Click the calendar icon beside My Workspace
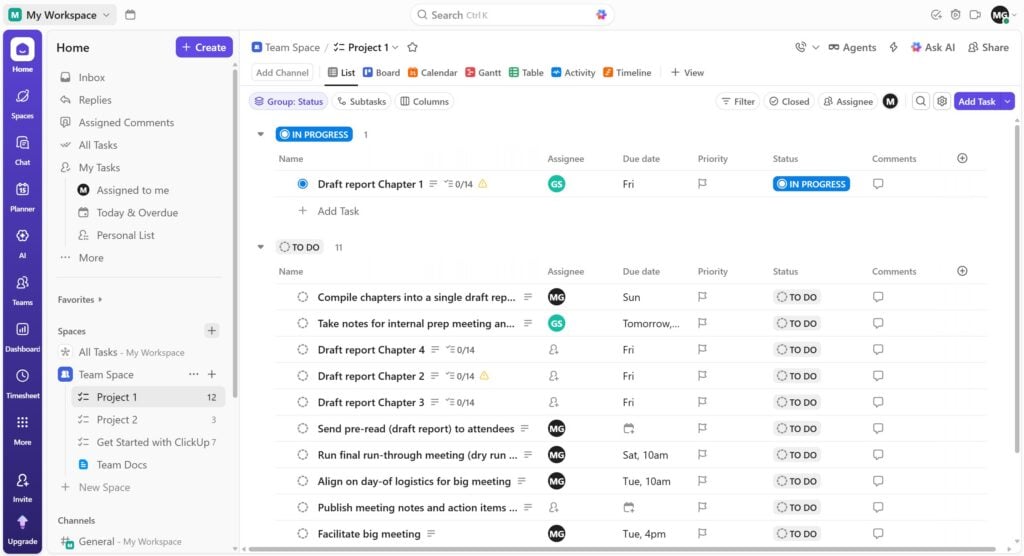The image size is (1024, 556). 130,14
